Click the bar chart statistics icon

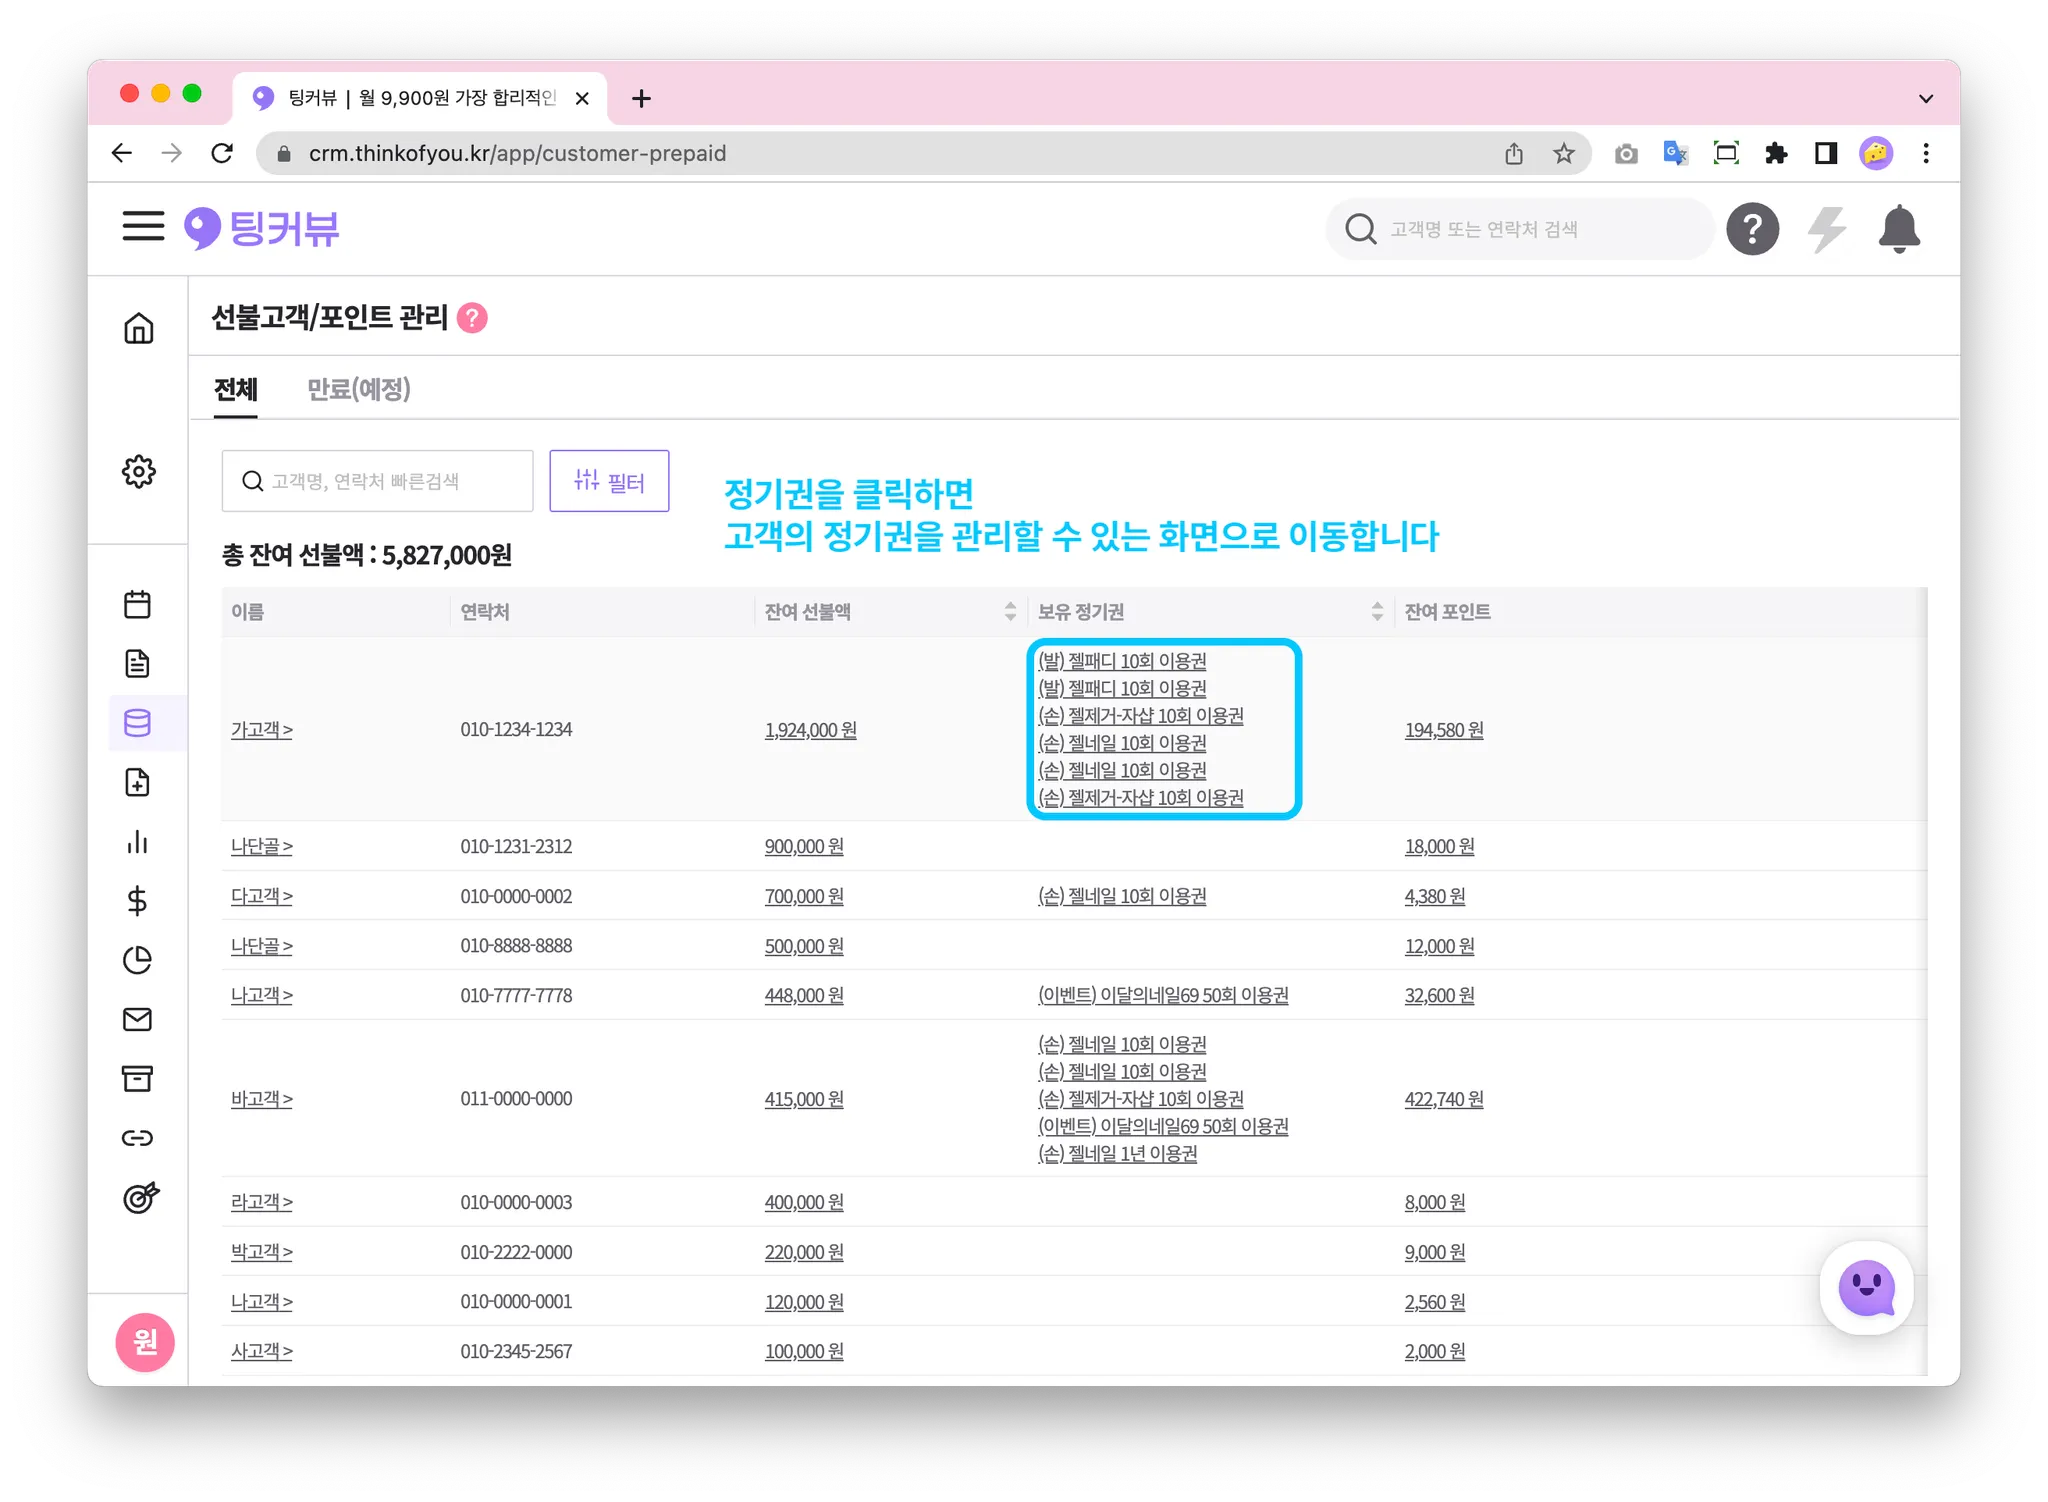(x=138, y=842)
